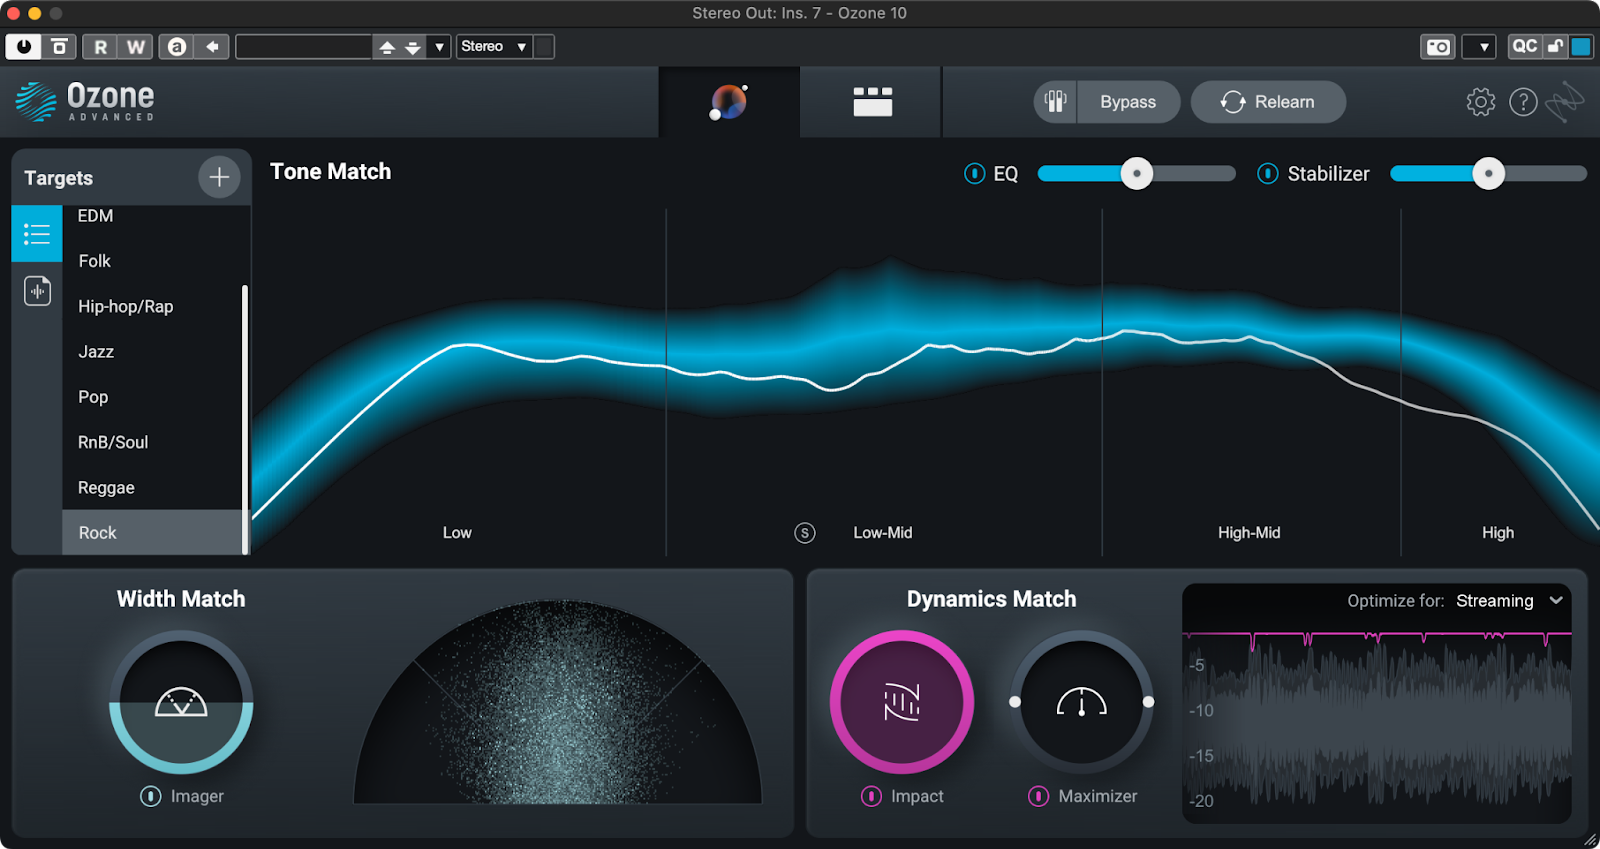
Task: Show the custom reference file view
Action: 37,291
